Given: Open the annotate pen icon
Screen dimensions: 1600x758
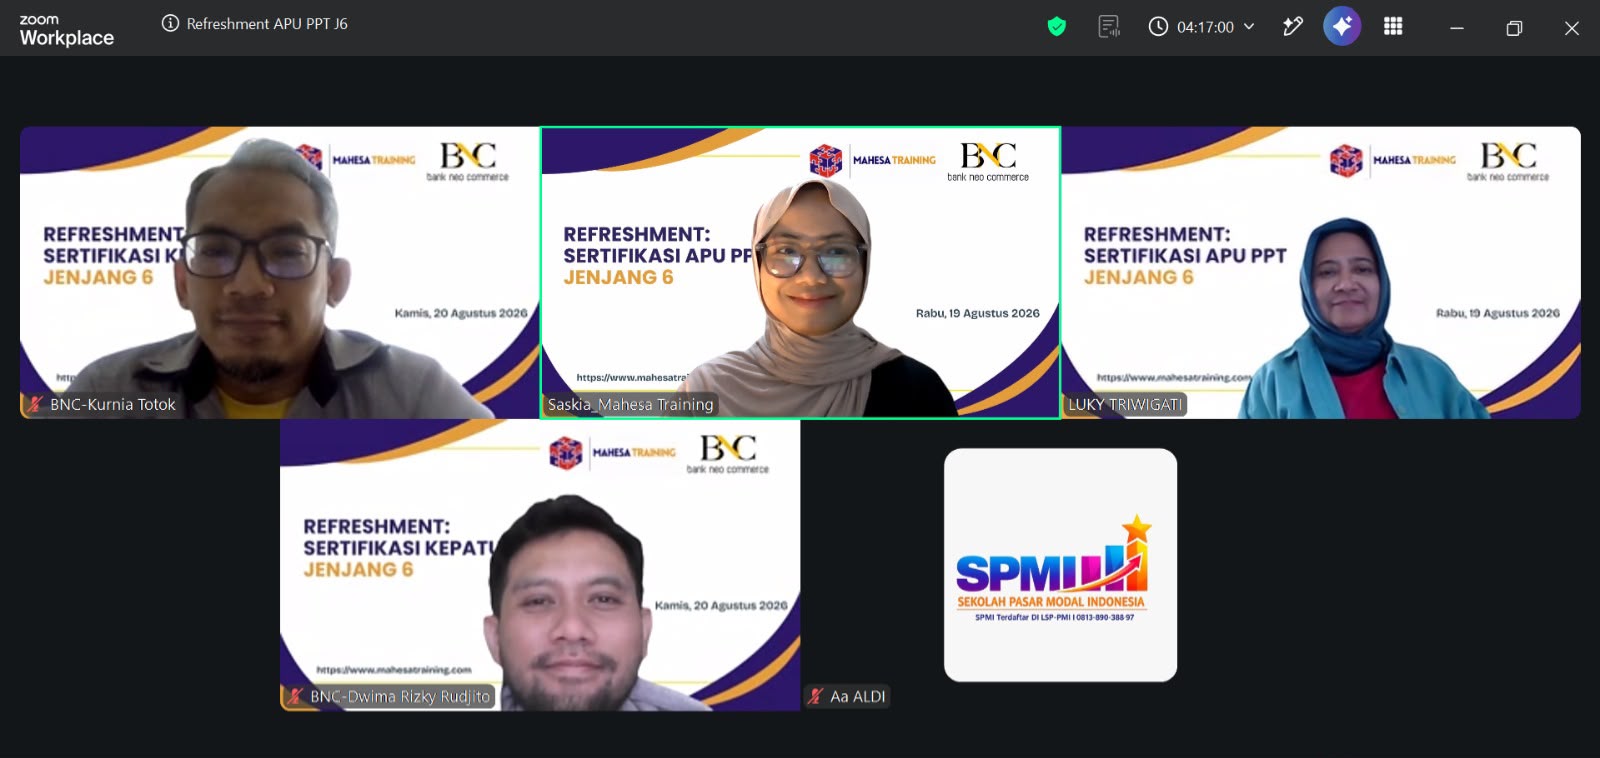Looking at the screenshot, I should (1293, 27).
